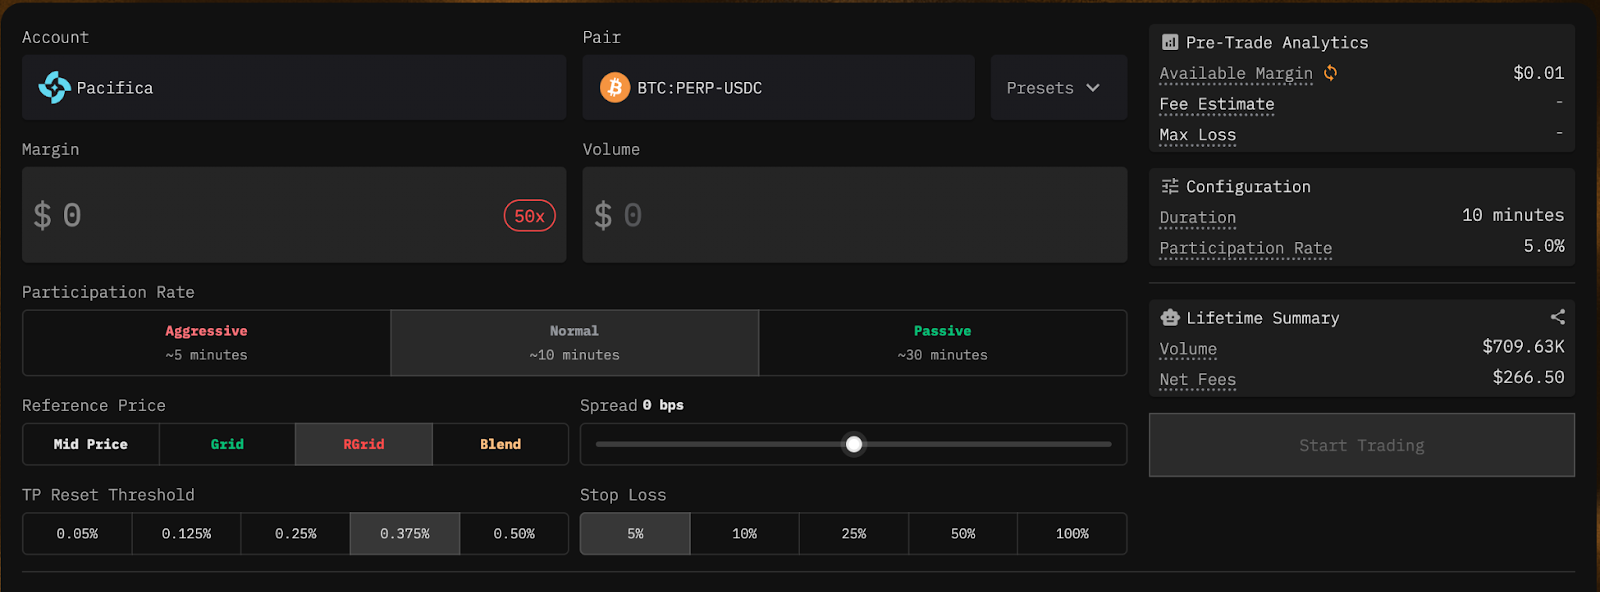Open the BTC:PERP-USDC pair selector
1600x592 pixels.
(778, 88)
